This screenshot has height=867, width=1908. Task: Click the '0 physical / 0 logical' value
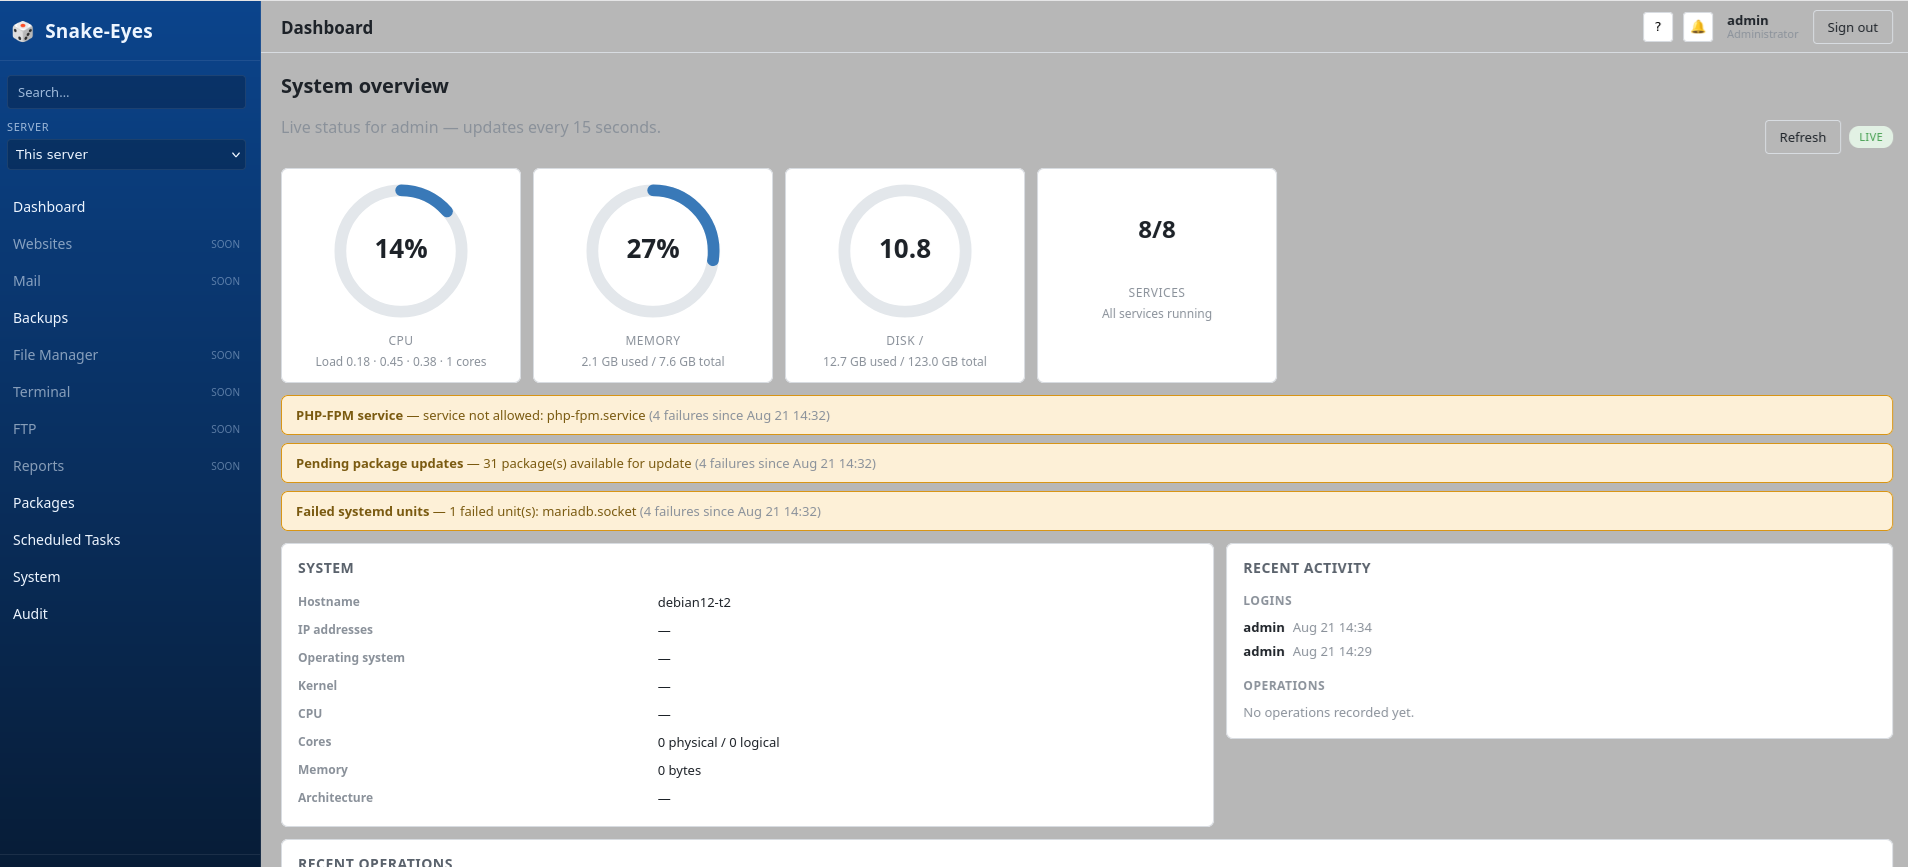(x=718, y=742)
